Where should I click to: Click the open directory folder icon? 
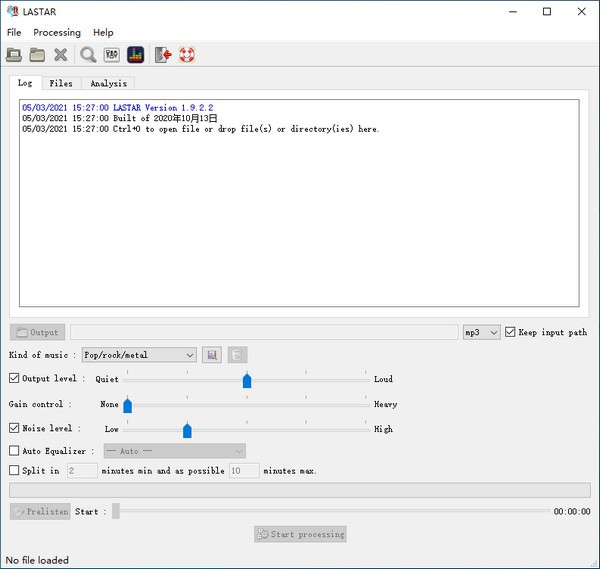coord(37,55)
